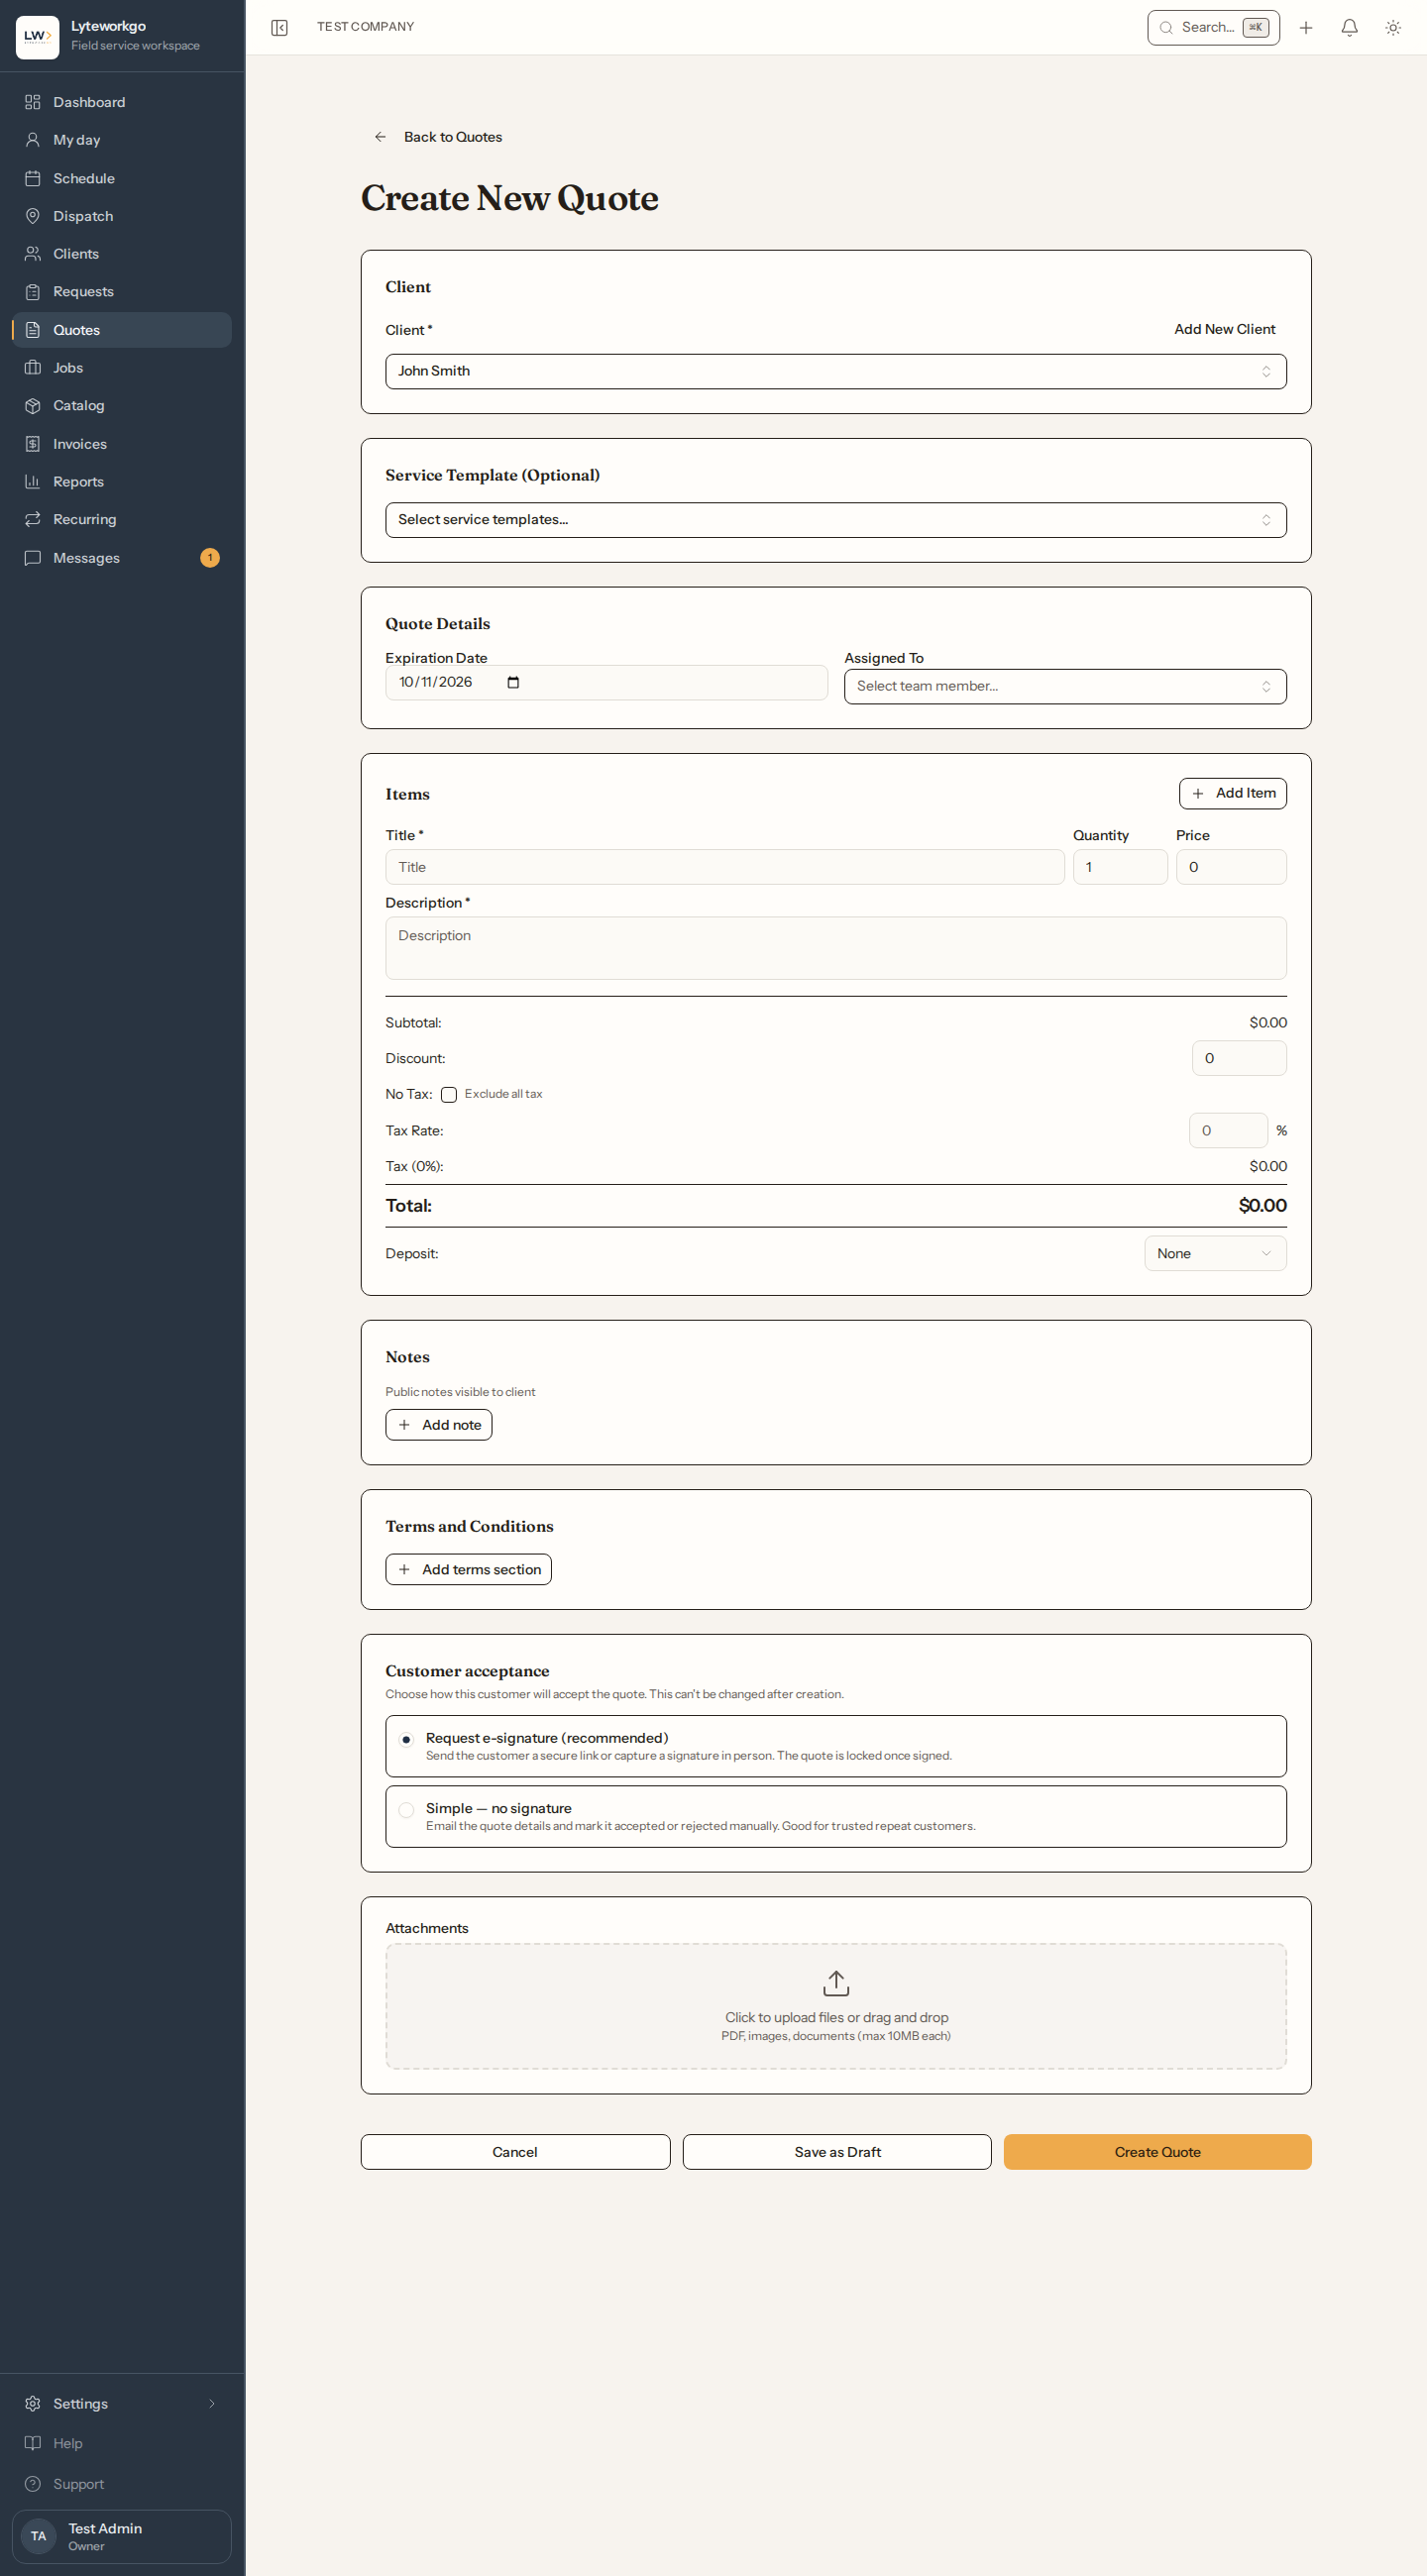Click the Recurring arrows icon
1427x2576 pixels.
[x=33, y=519]
